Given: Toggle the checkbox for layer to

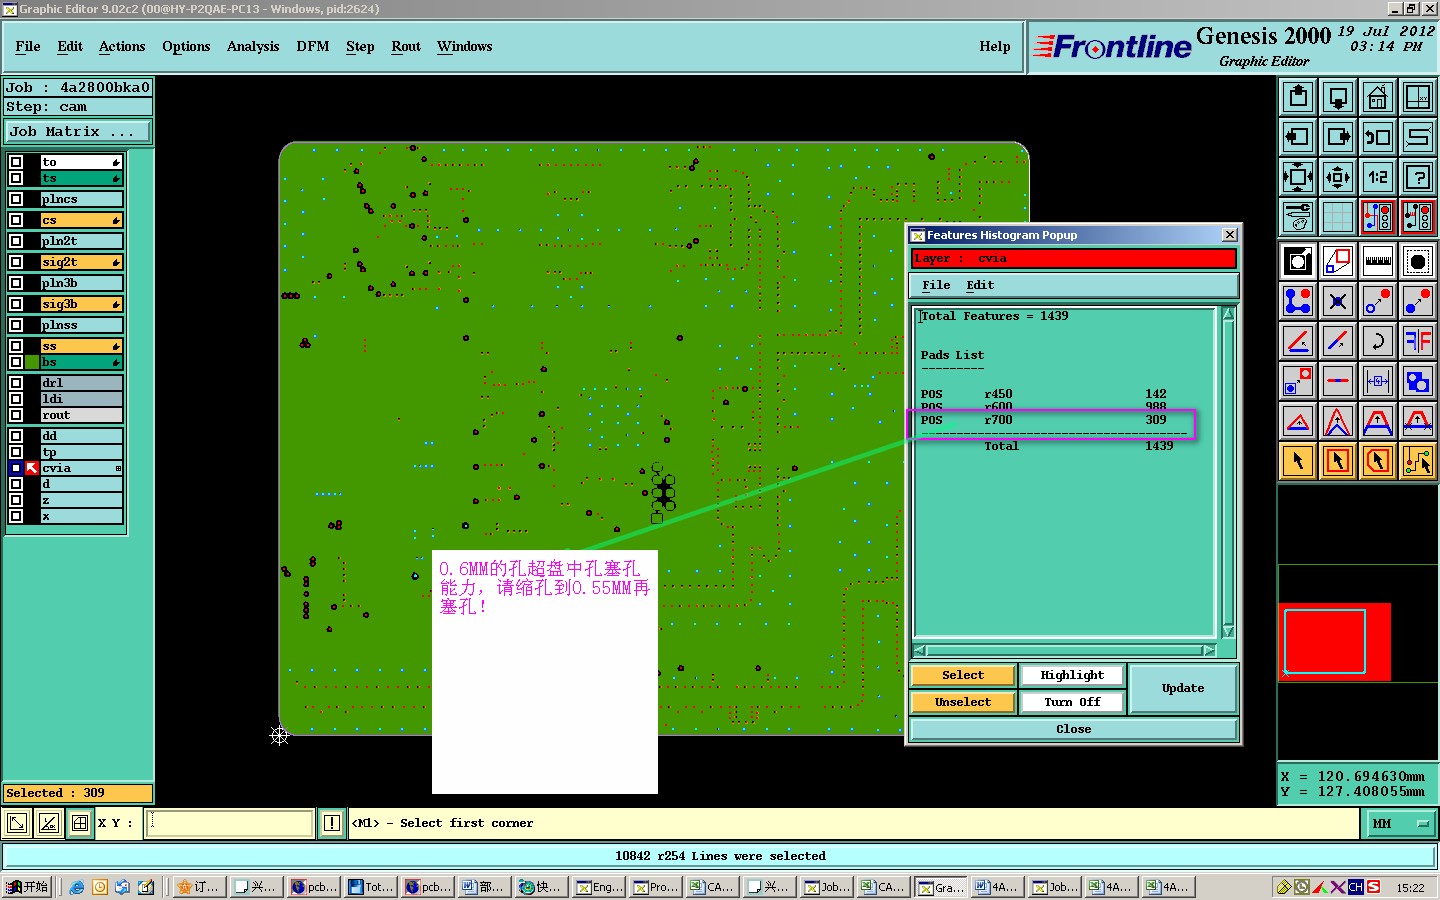Looking at the screenshot, I should click(16, 162).
